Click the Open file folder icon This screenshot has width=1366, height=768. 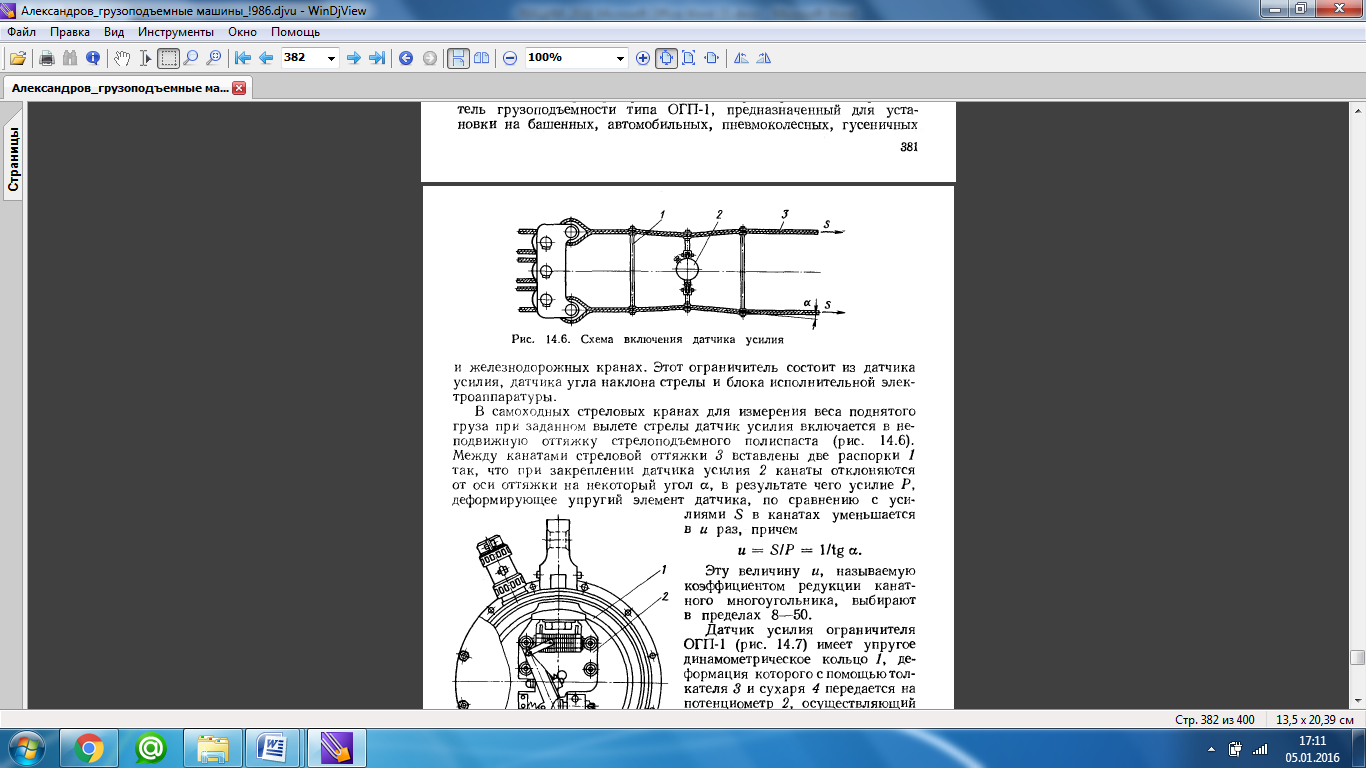tap(18, 58)
